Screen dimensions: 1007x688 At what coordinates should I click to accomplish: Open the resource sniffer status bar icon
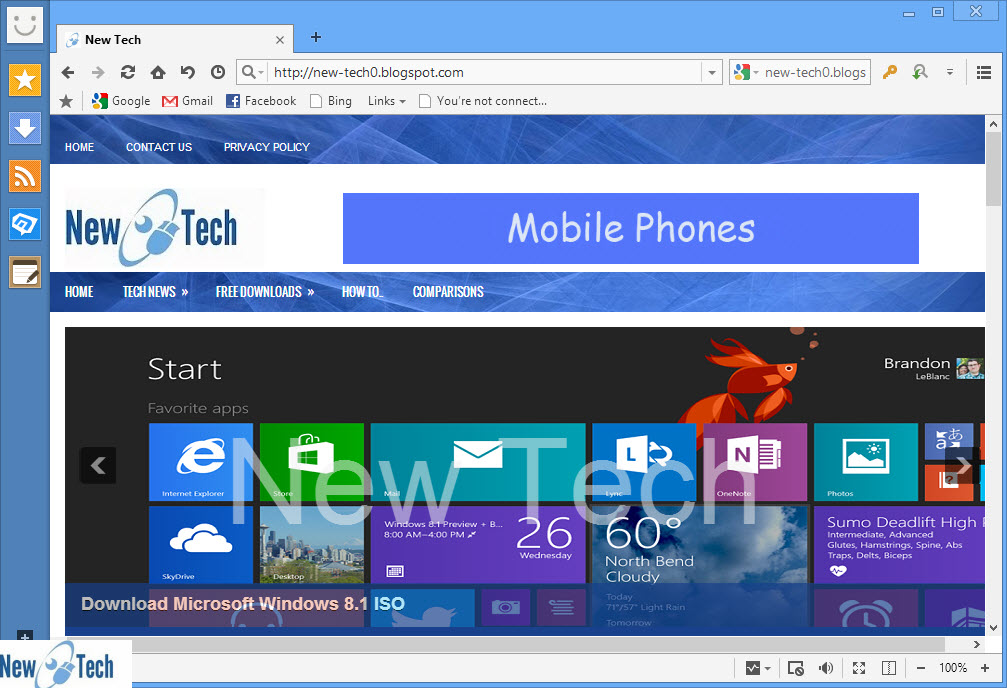click(753, 668)
